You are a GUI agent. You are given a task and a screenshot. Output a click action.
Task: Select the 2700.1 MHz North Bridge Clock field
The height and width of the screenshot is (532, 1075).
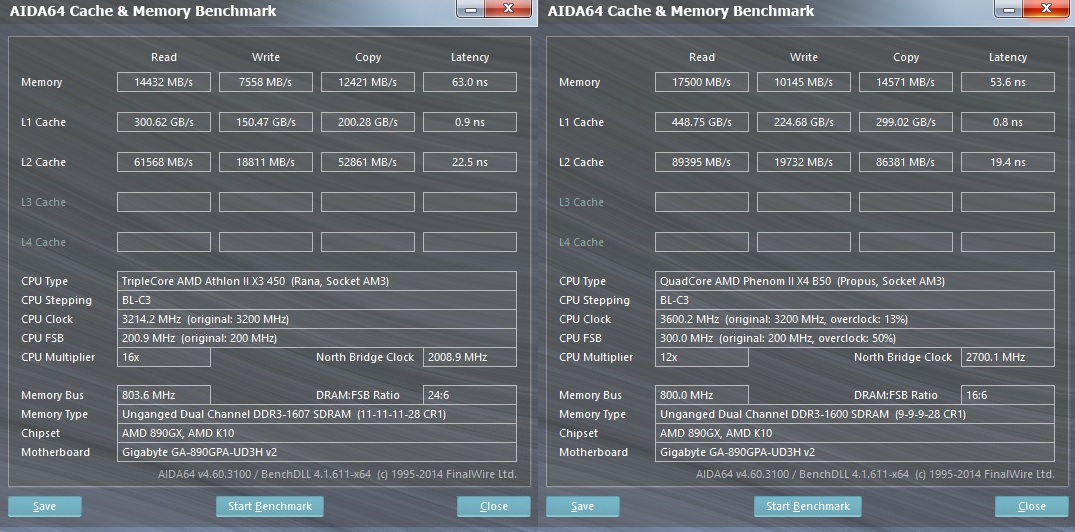coord(1008,357)
